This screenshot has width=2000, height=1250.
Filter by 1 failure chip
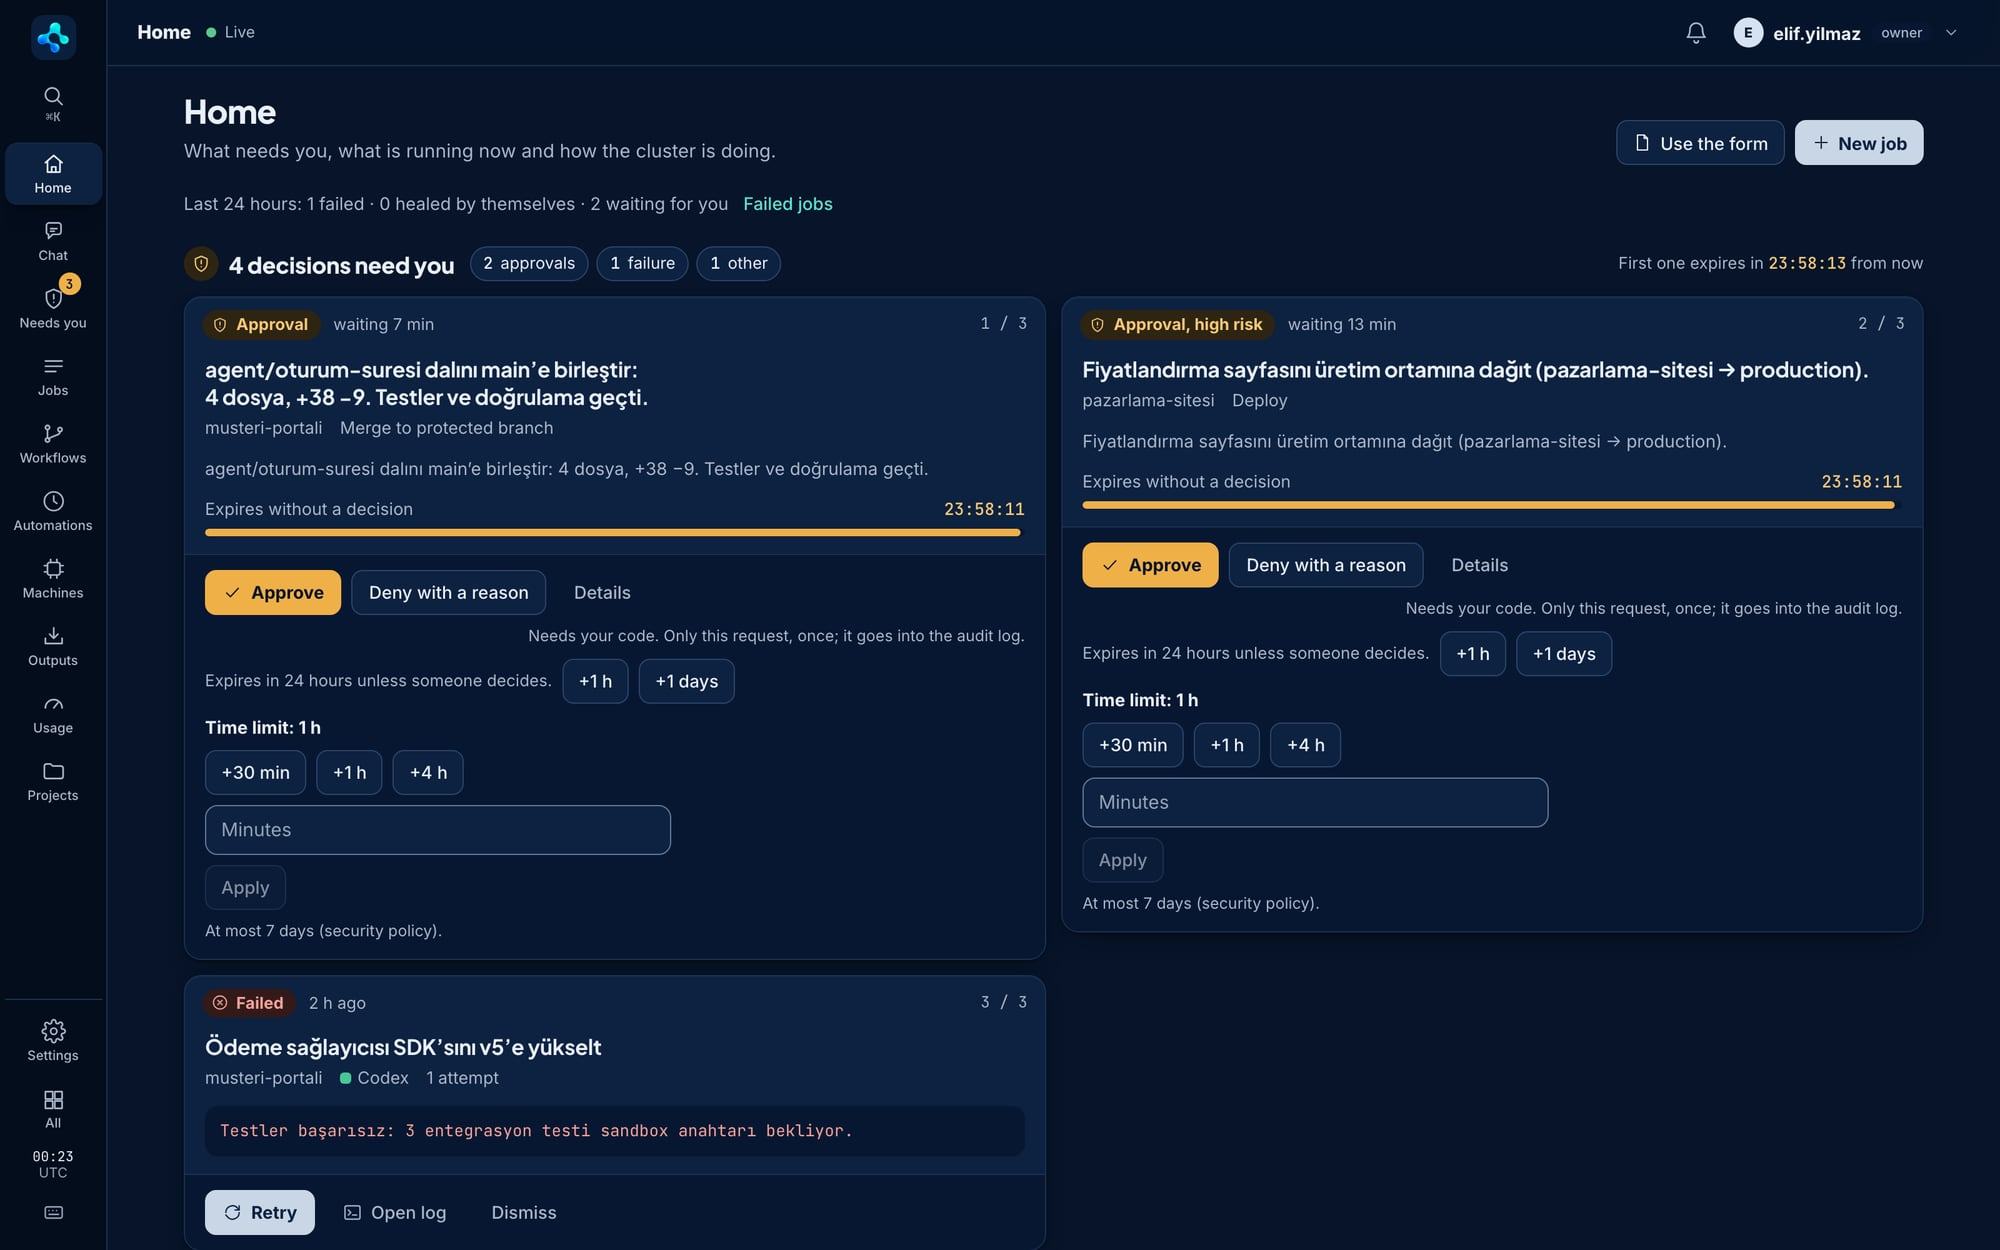click(642, 263)
